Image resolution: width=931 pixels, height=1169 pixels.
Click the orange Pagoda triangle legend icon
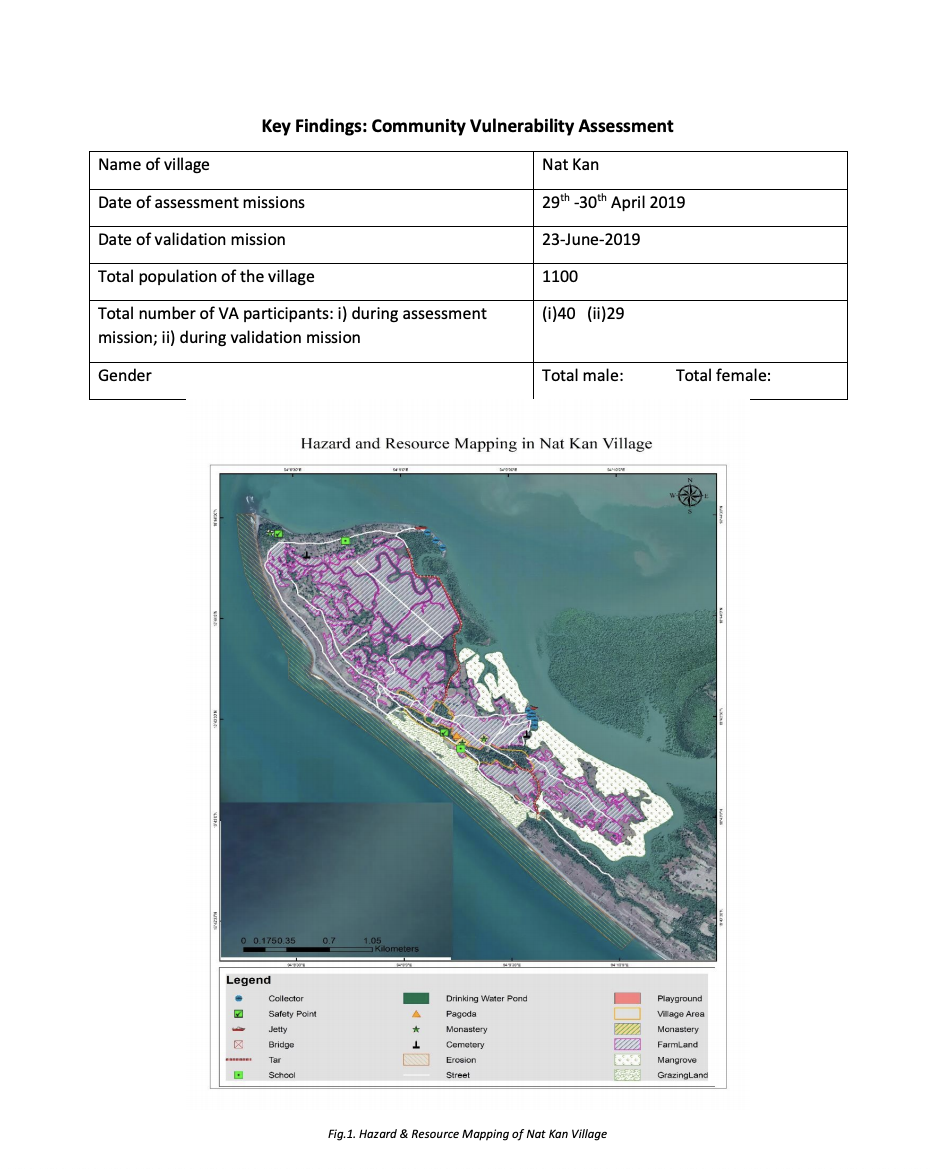click(416, 1014)
